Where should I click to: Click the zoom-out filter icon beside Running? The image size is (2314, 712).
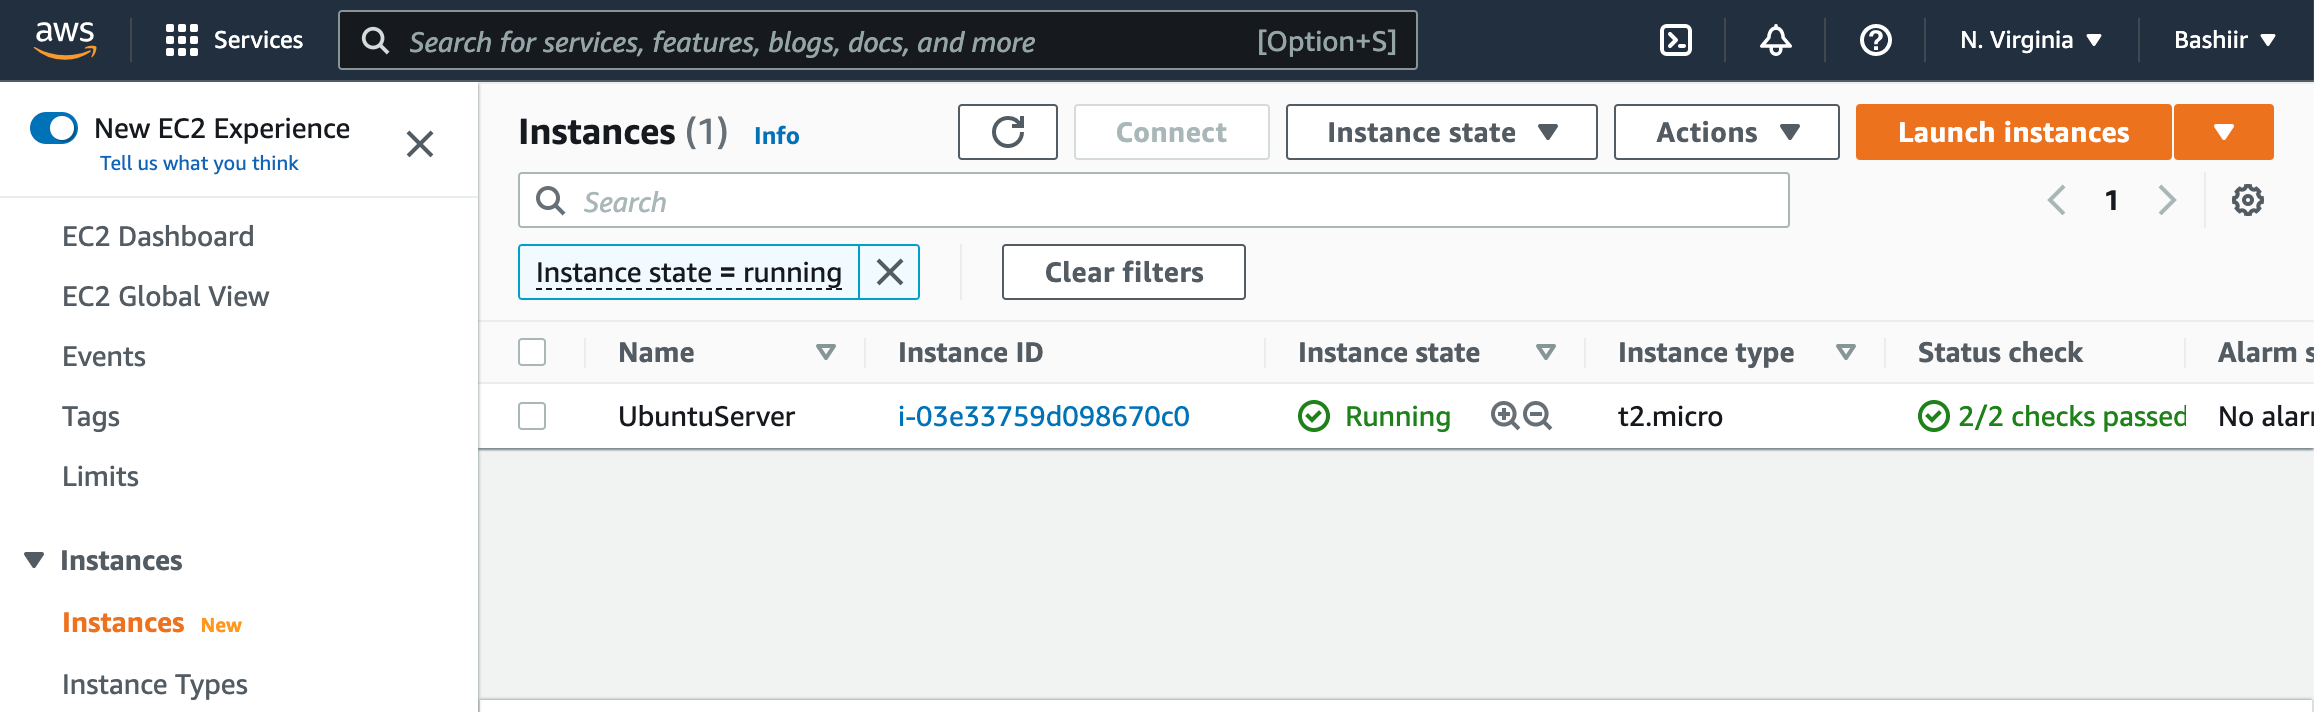1537,415
